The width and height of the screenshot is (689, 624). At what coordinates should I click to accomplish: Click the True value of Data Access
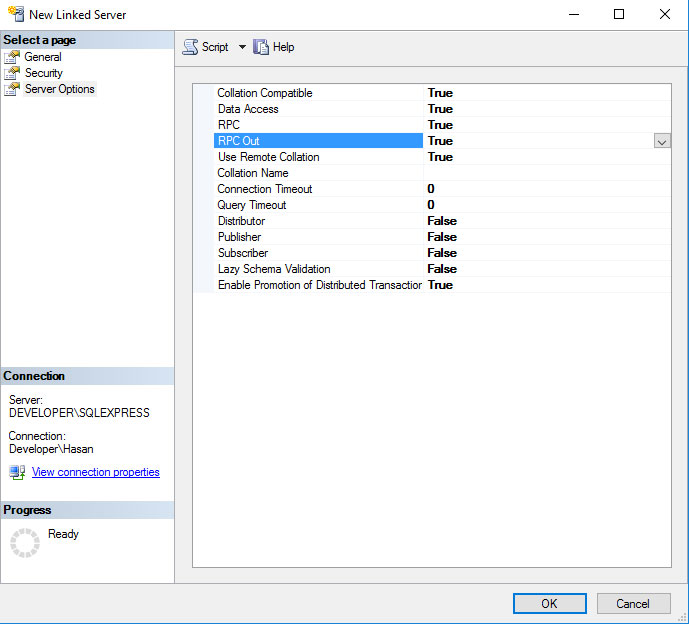point(440,109)
